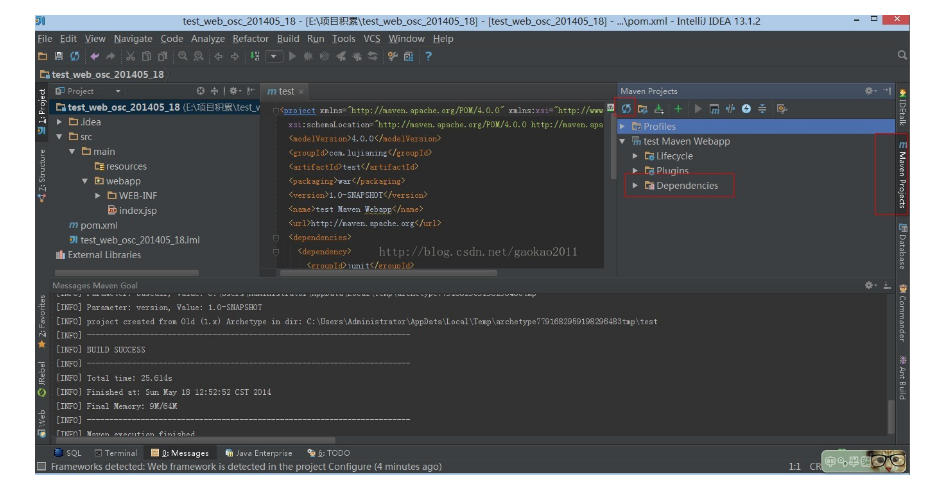Close the test editor tab
Viewport: 941px width, 501px height.
[301, 91]
